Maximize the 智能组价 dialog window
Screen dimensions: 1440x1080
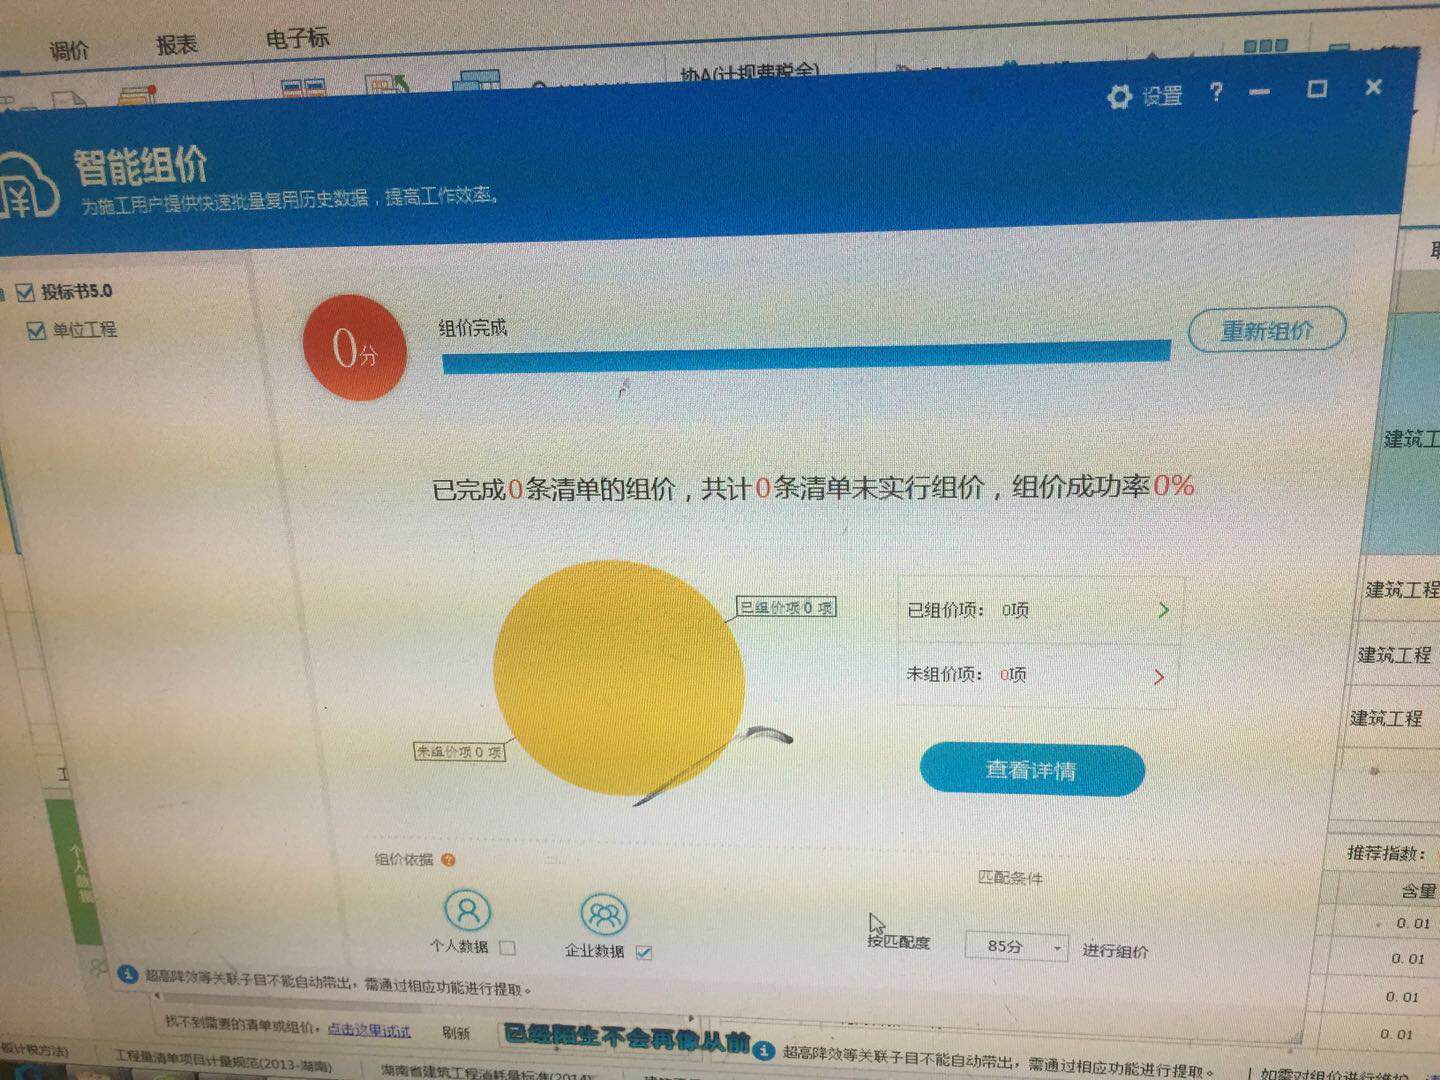click(1317, 89)
